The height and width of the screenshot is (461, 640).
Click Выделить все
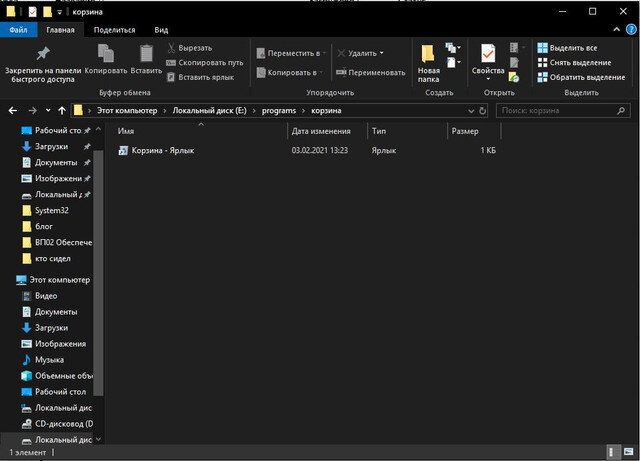coord(567,48)
